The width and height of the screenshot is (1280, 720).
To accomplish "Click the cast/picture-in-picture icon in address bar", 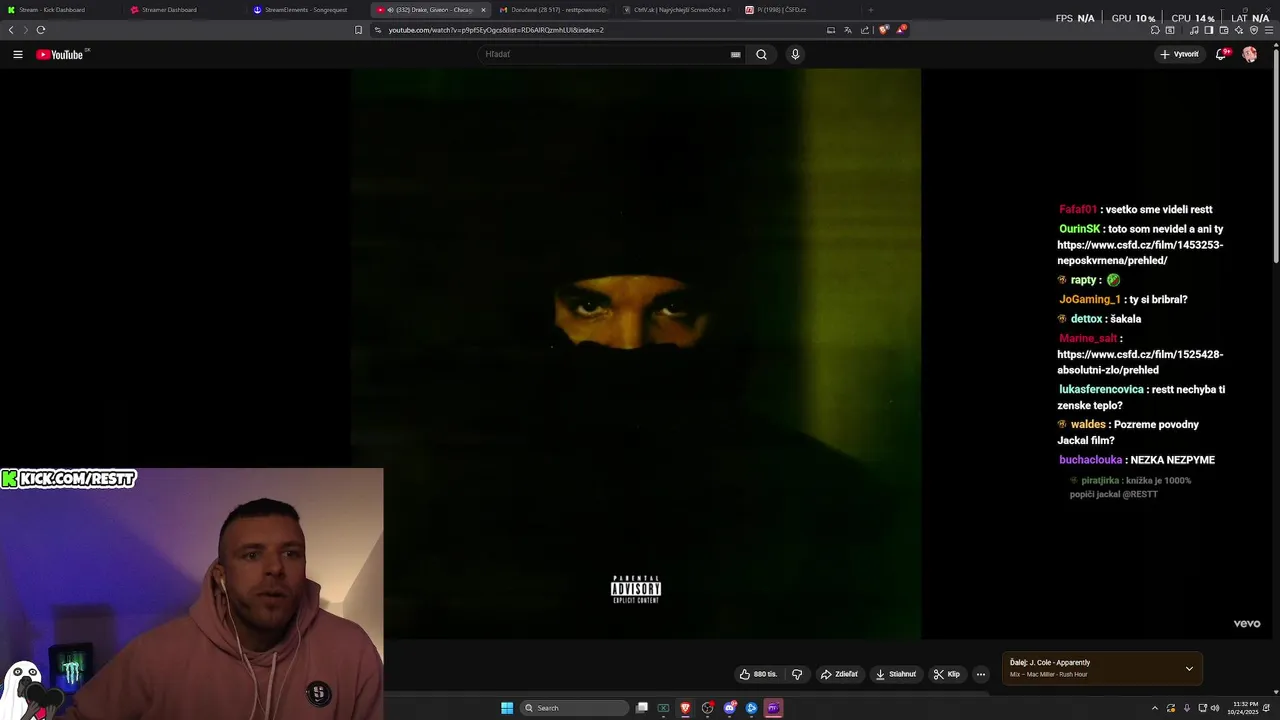I will point(831,30).
